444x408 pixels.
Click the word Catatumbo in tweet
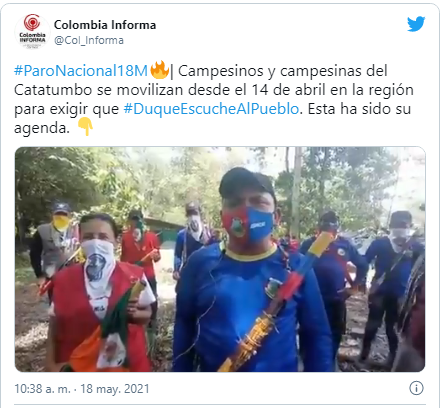pyautogui.click(x=53, y=90)
